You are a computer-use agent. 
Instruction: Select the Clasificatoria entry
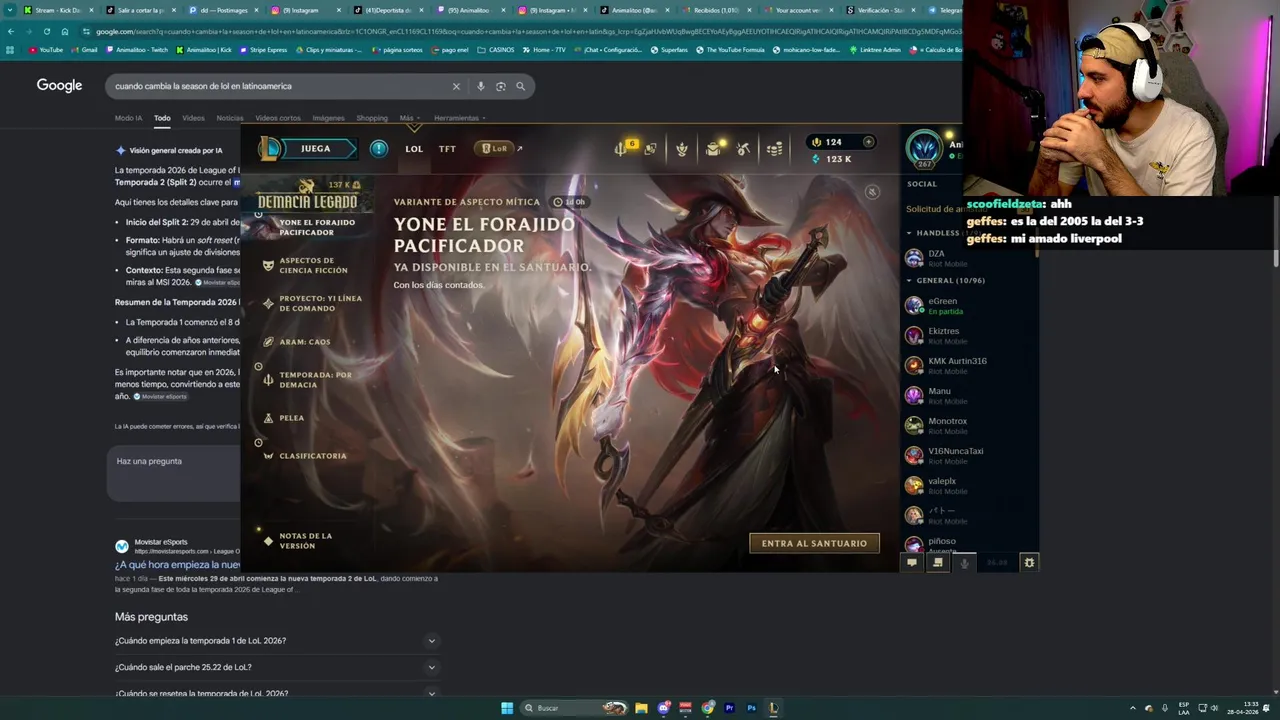point(305,456)
